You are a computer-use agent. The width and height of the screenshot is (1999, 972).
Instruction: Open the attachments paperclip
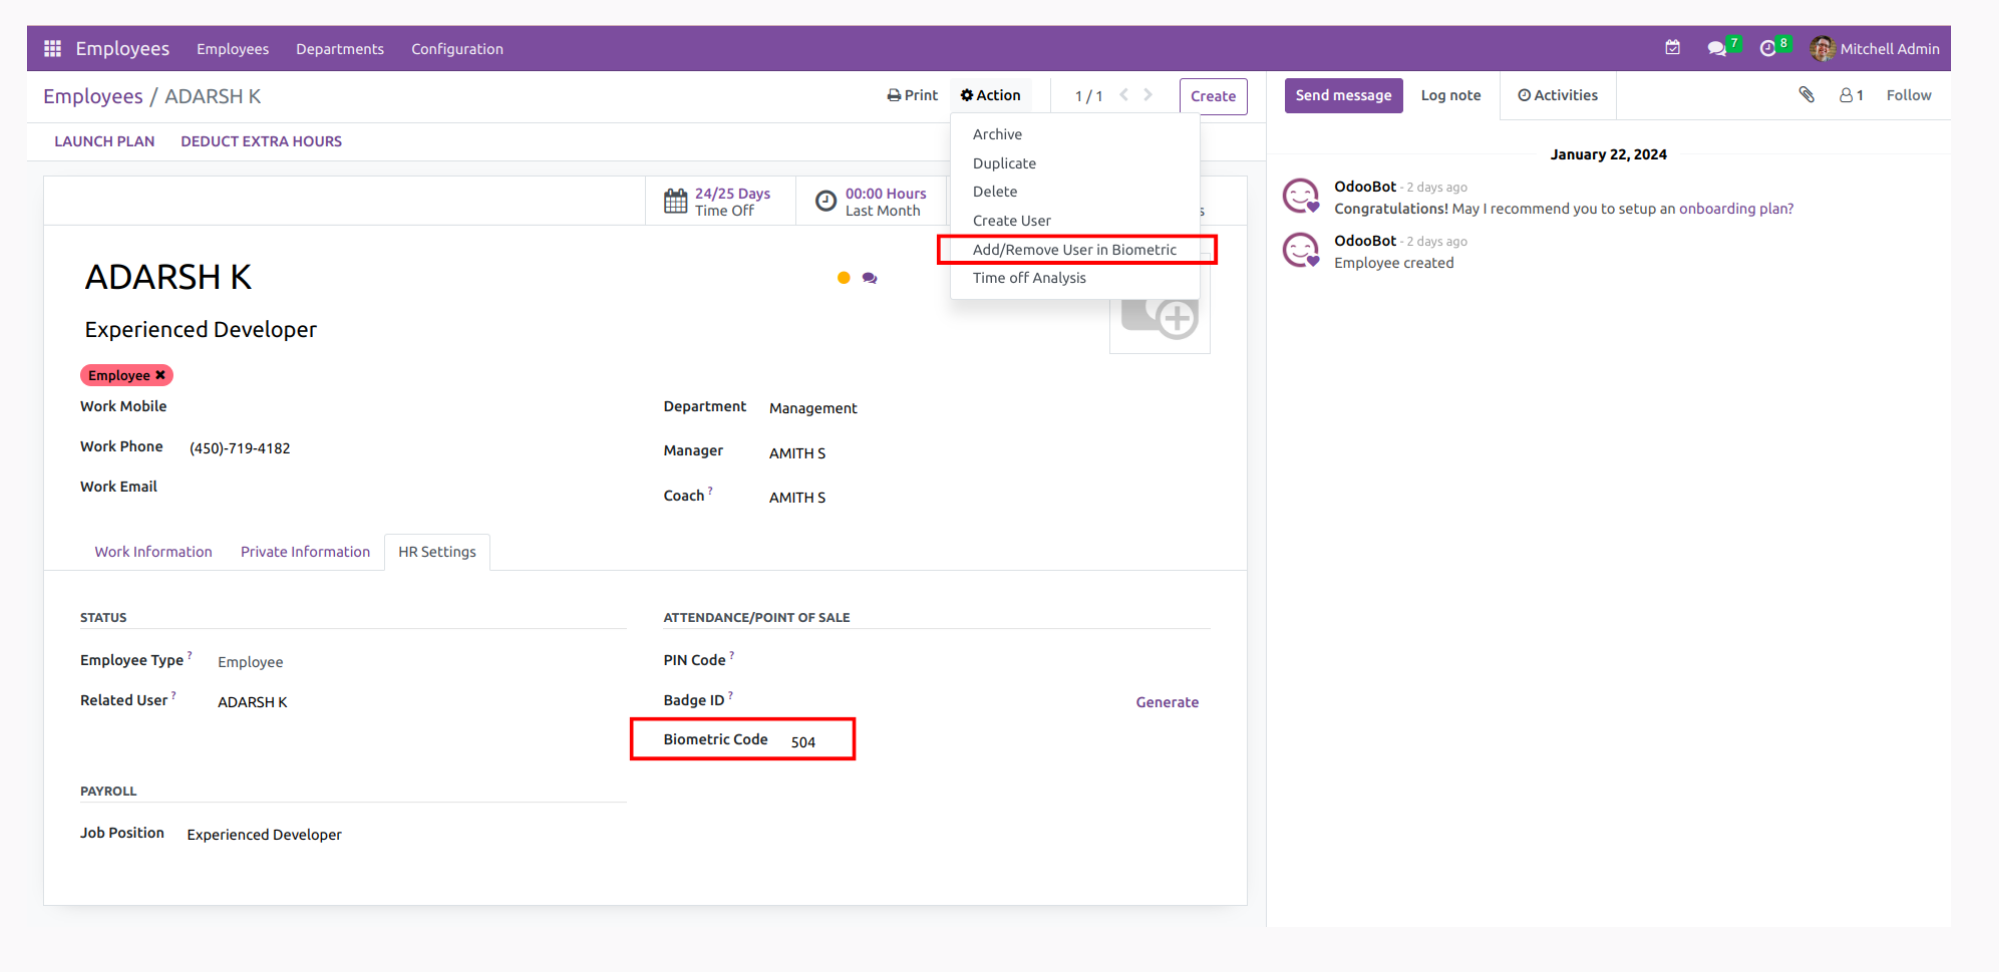[x=1806, y=94]
